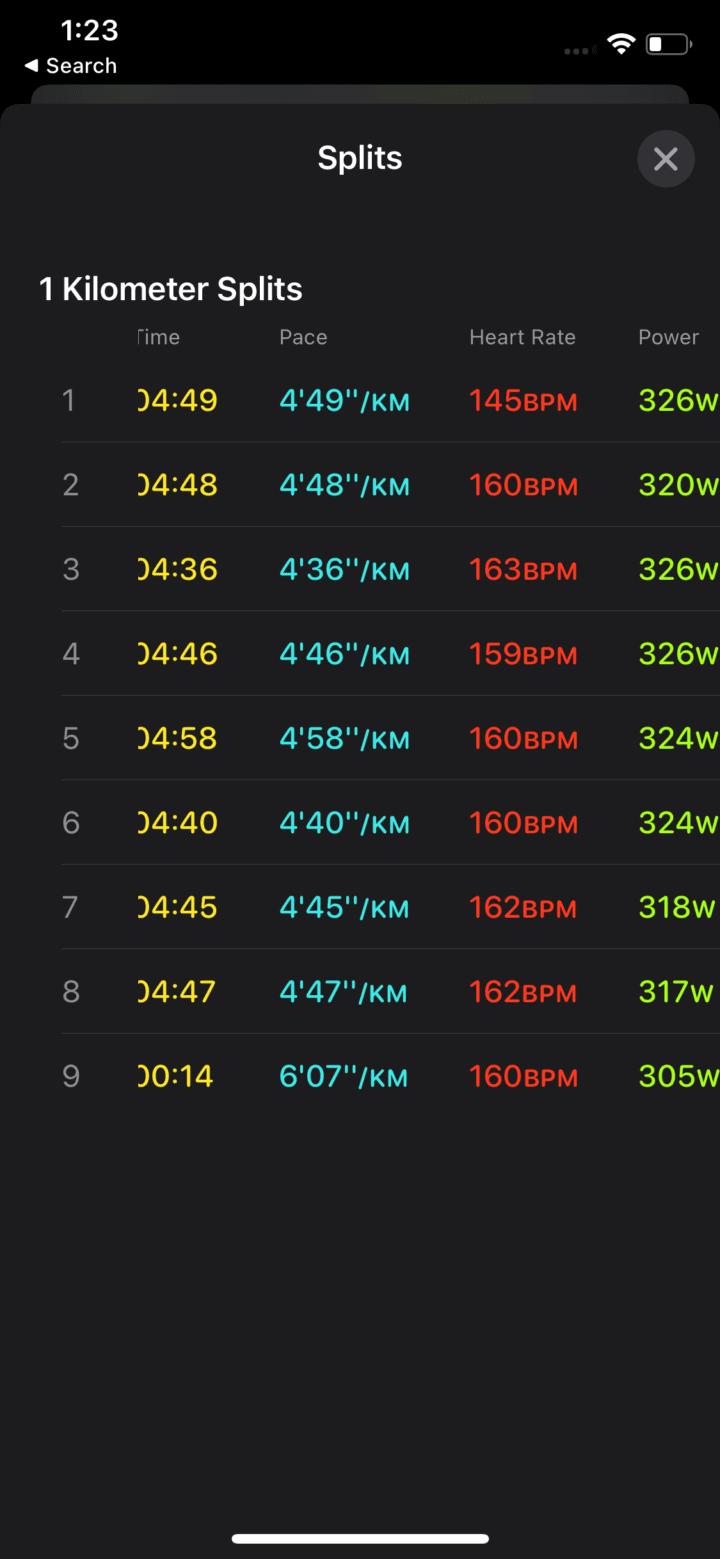Image resolution: width=720 pixels, height=1559 pixels.
Task: Tap the 305W power value
Action: pyautogui.click(x=678, y=1076)
